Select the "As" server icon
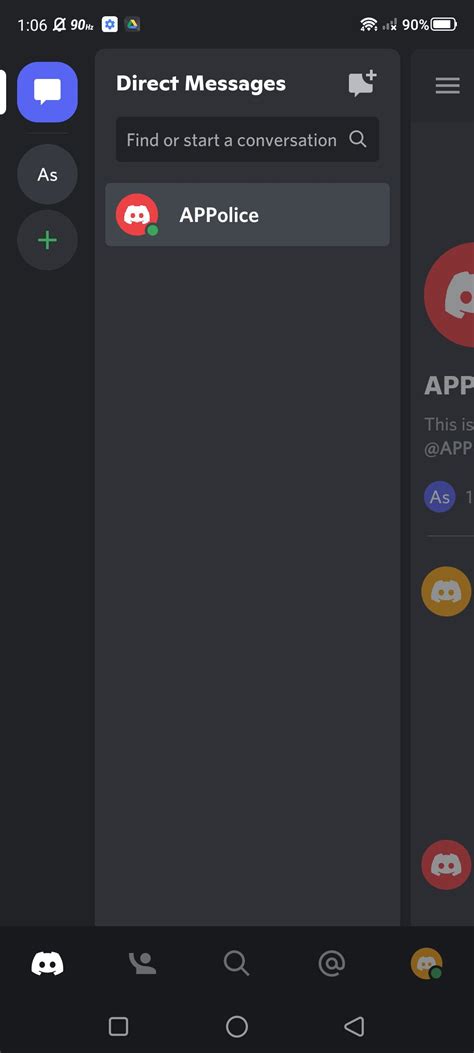The width and height of the screenshot is (474, 1053). click(47, 175)
